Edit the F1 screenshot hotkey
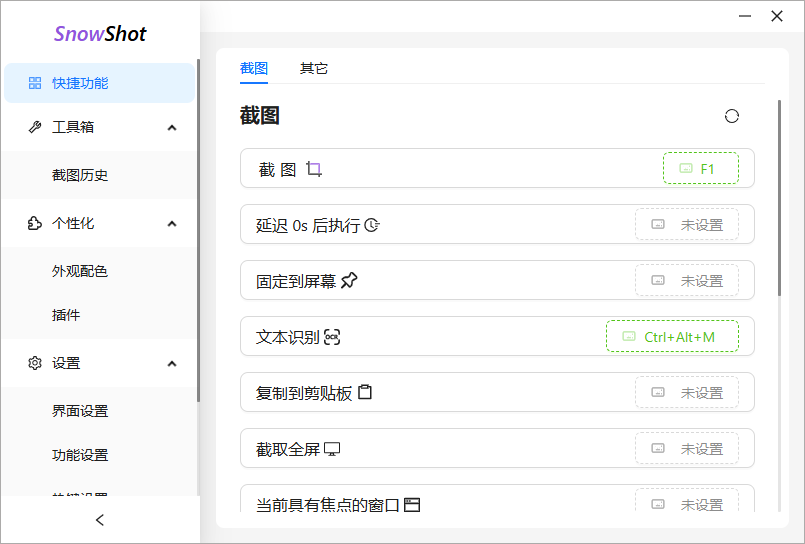805x544 pixels. tap(700, 169)
